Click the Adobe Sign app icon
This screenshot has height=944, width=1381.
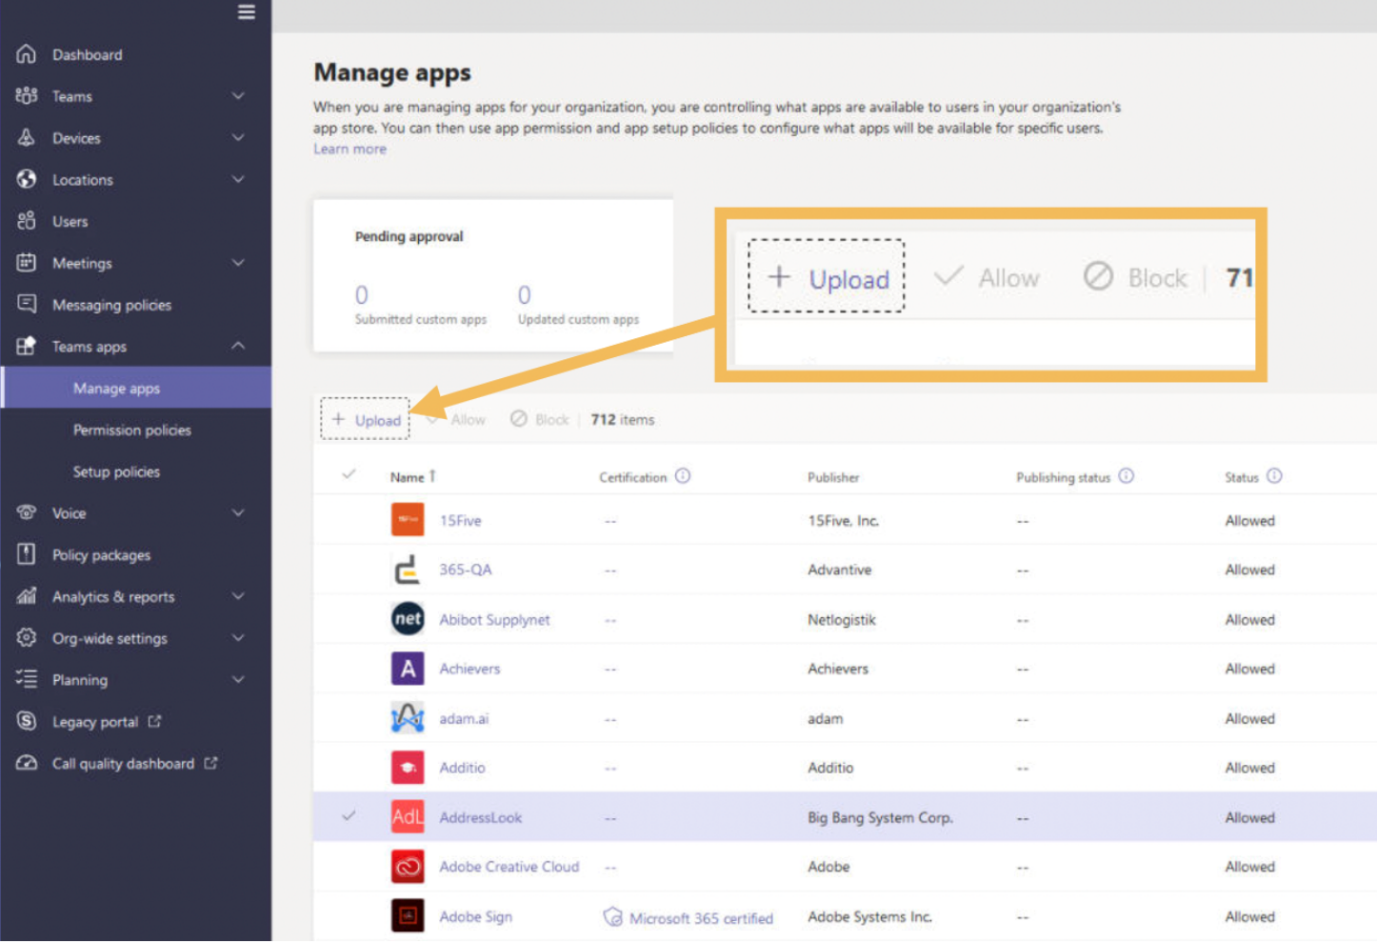(408, 916)
